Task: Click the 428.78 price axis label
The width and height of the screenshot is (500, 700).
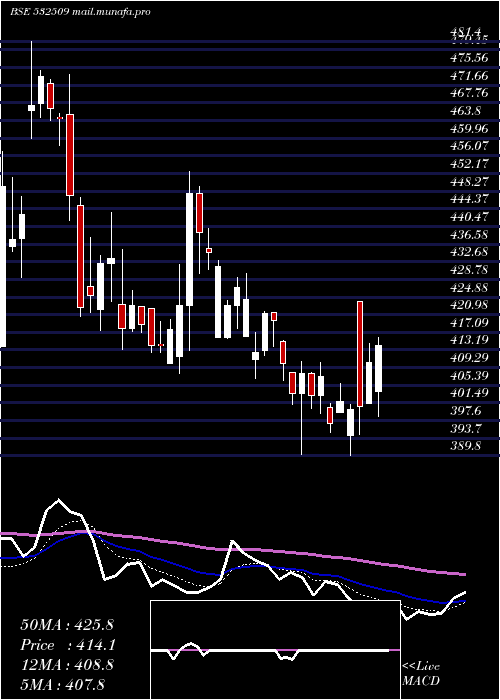Action: coord(469,270)
